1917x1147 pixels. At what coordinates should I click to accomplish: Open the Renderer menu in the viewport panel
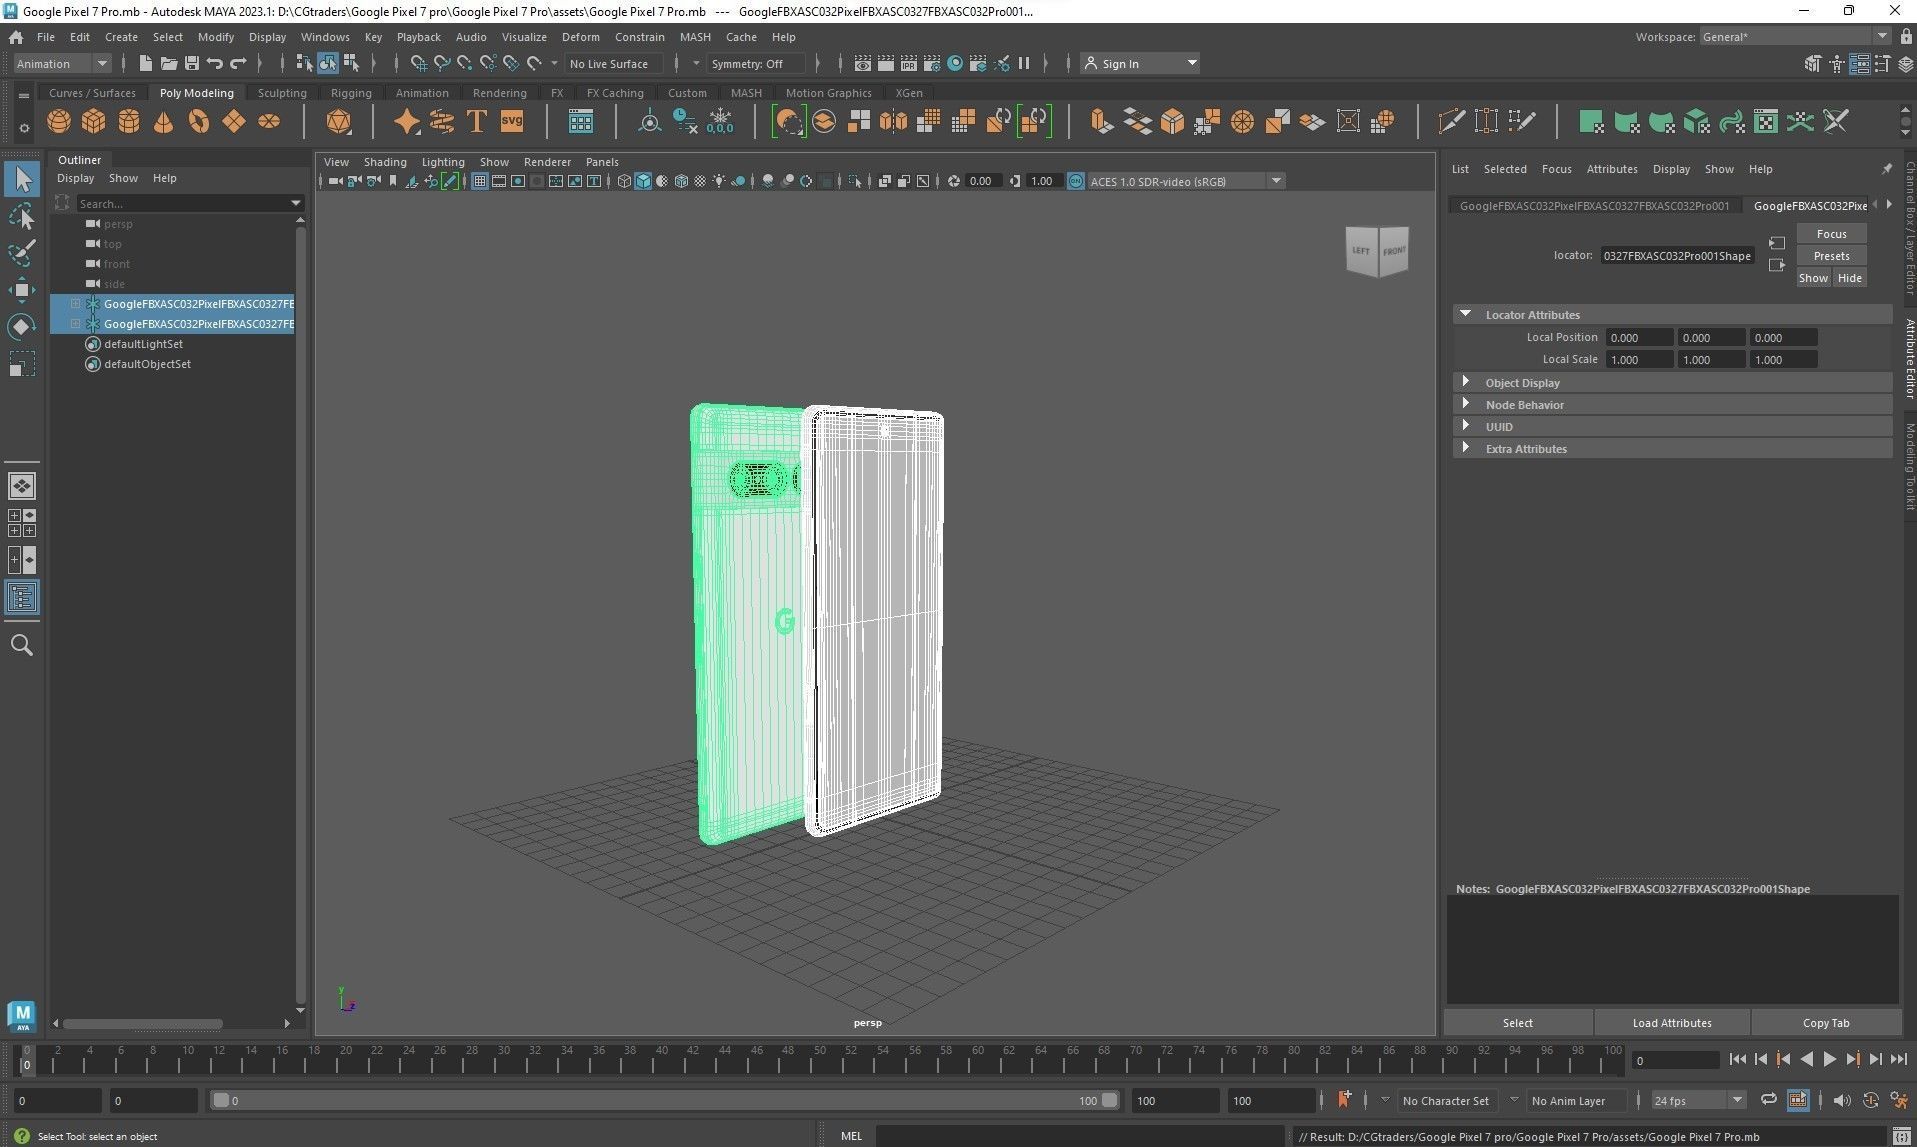click(x=547, y=162)
